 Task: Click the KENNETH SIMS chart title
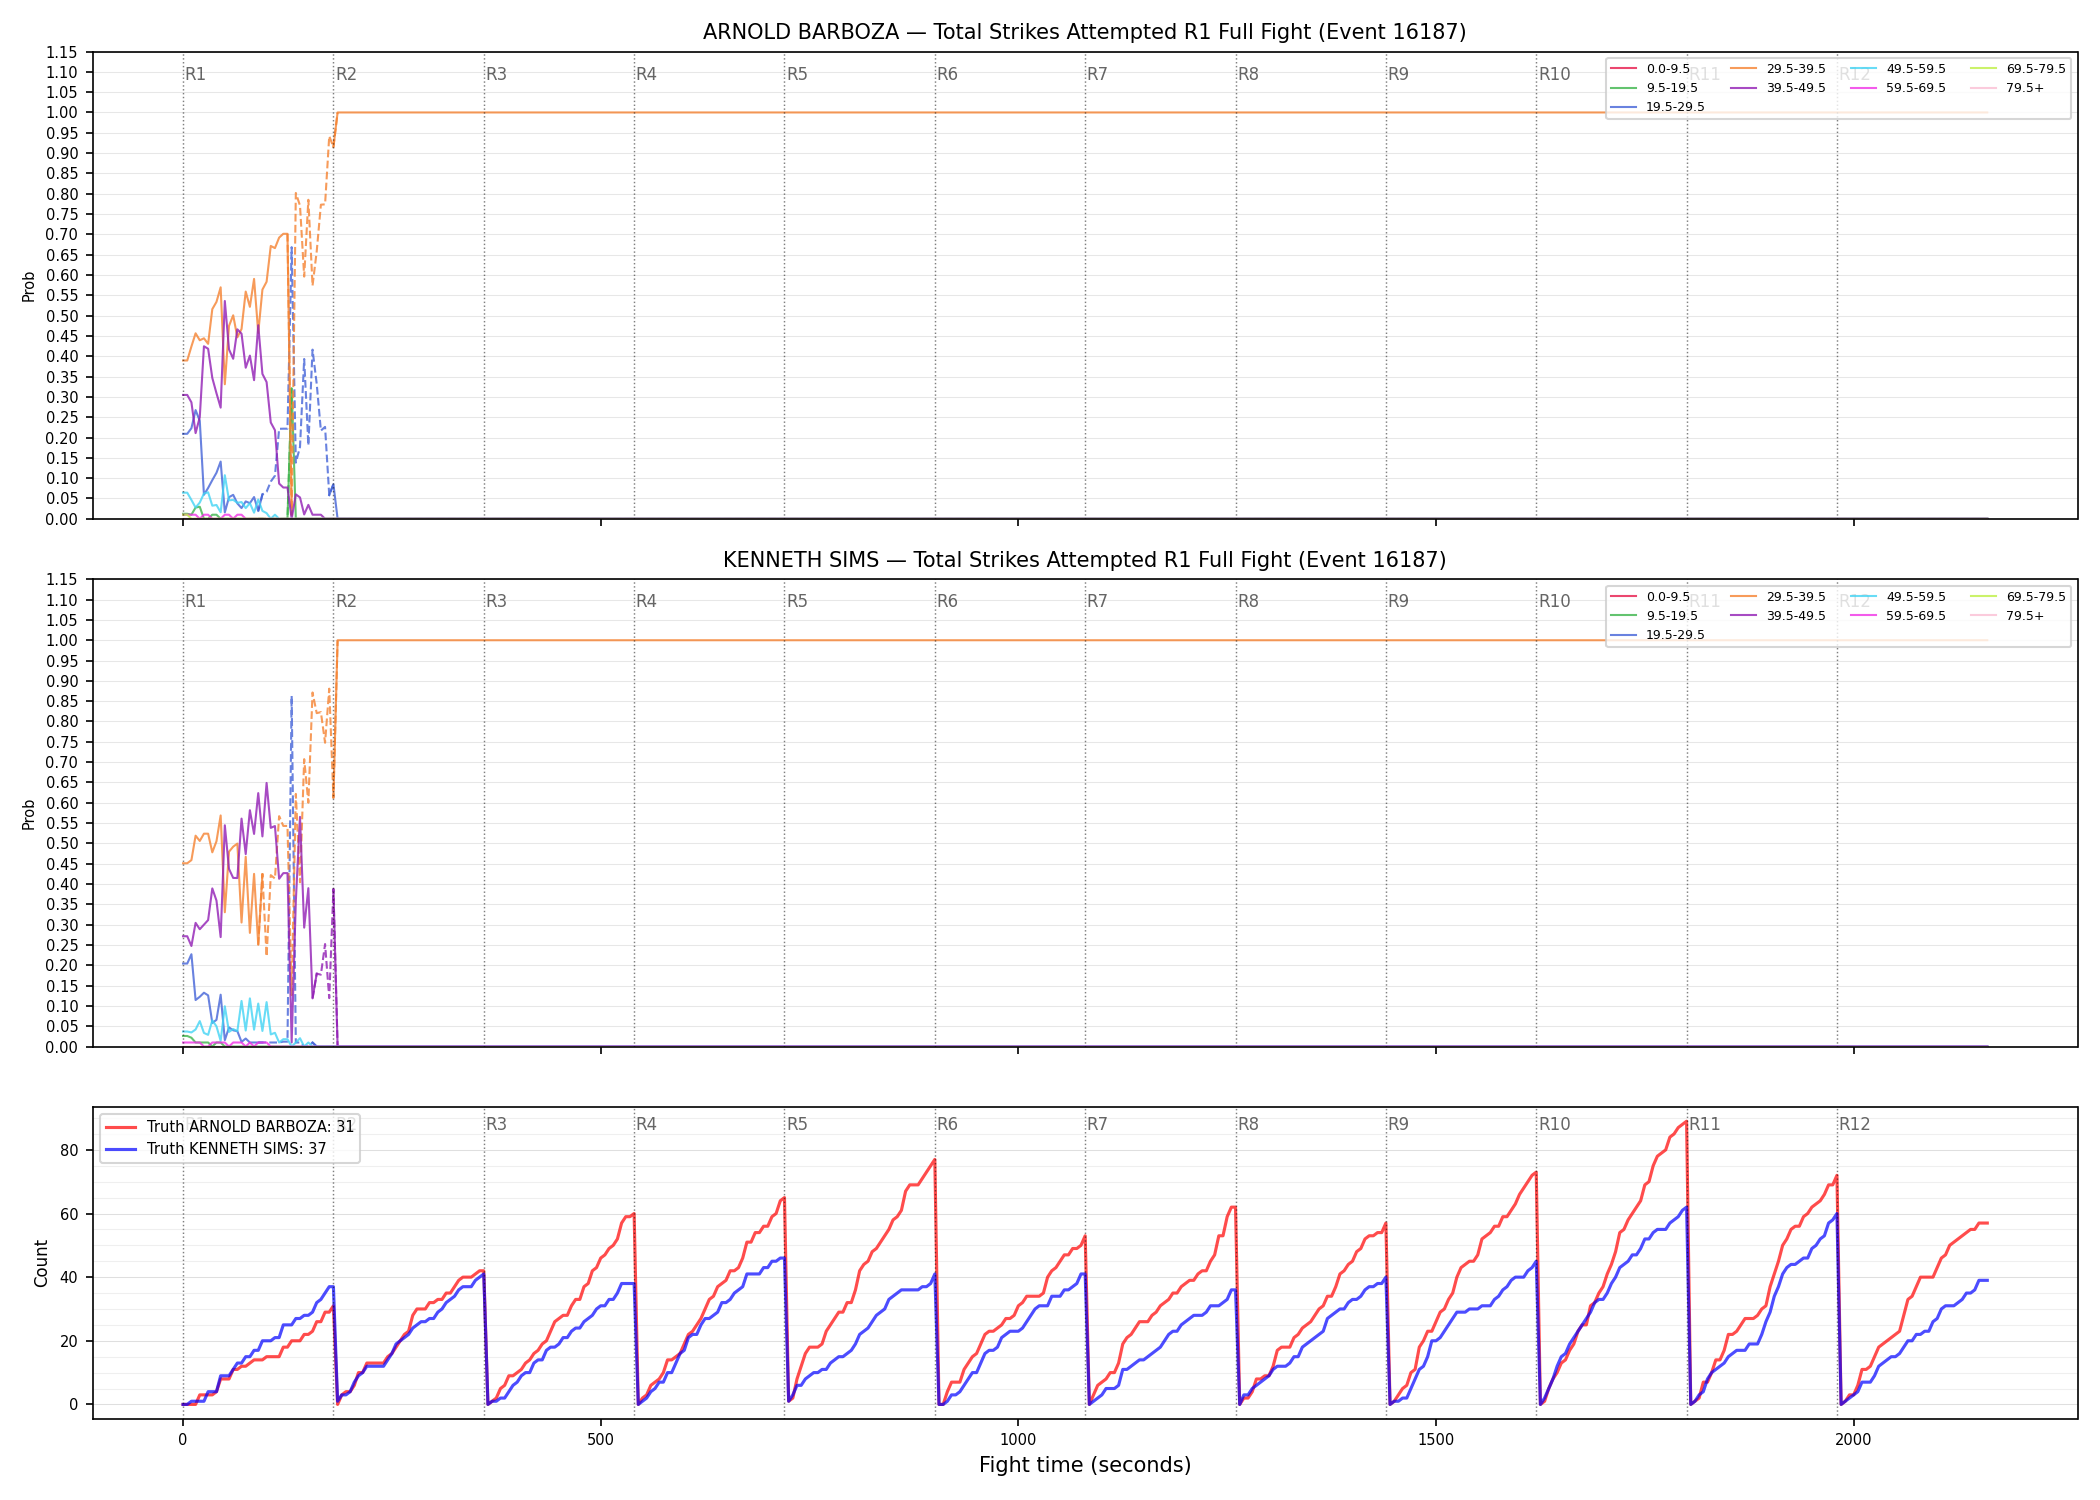tap(1084, 560)
